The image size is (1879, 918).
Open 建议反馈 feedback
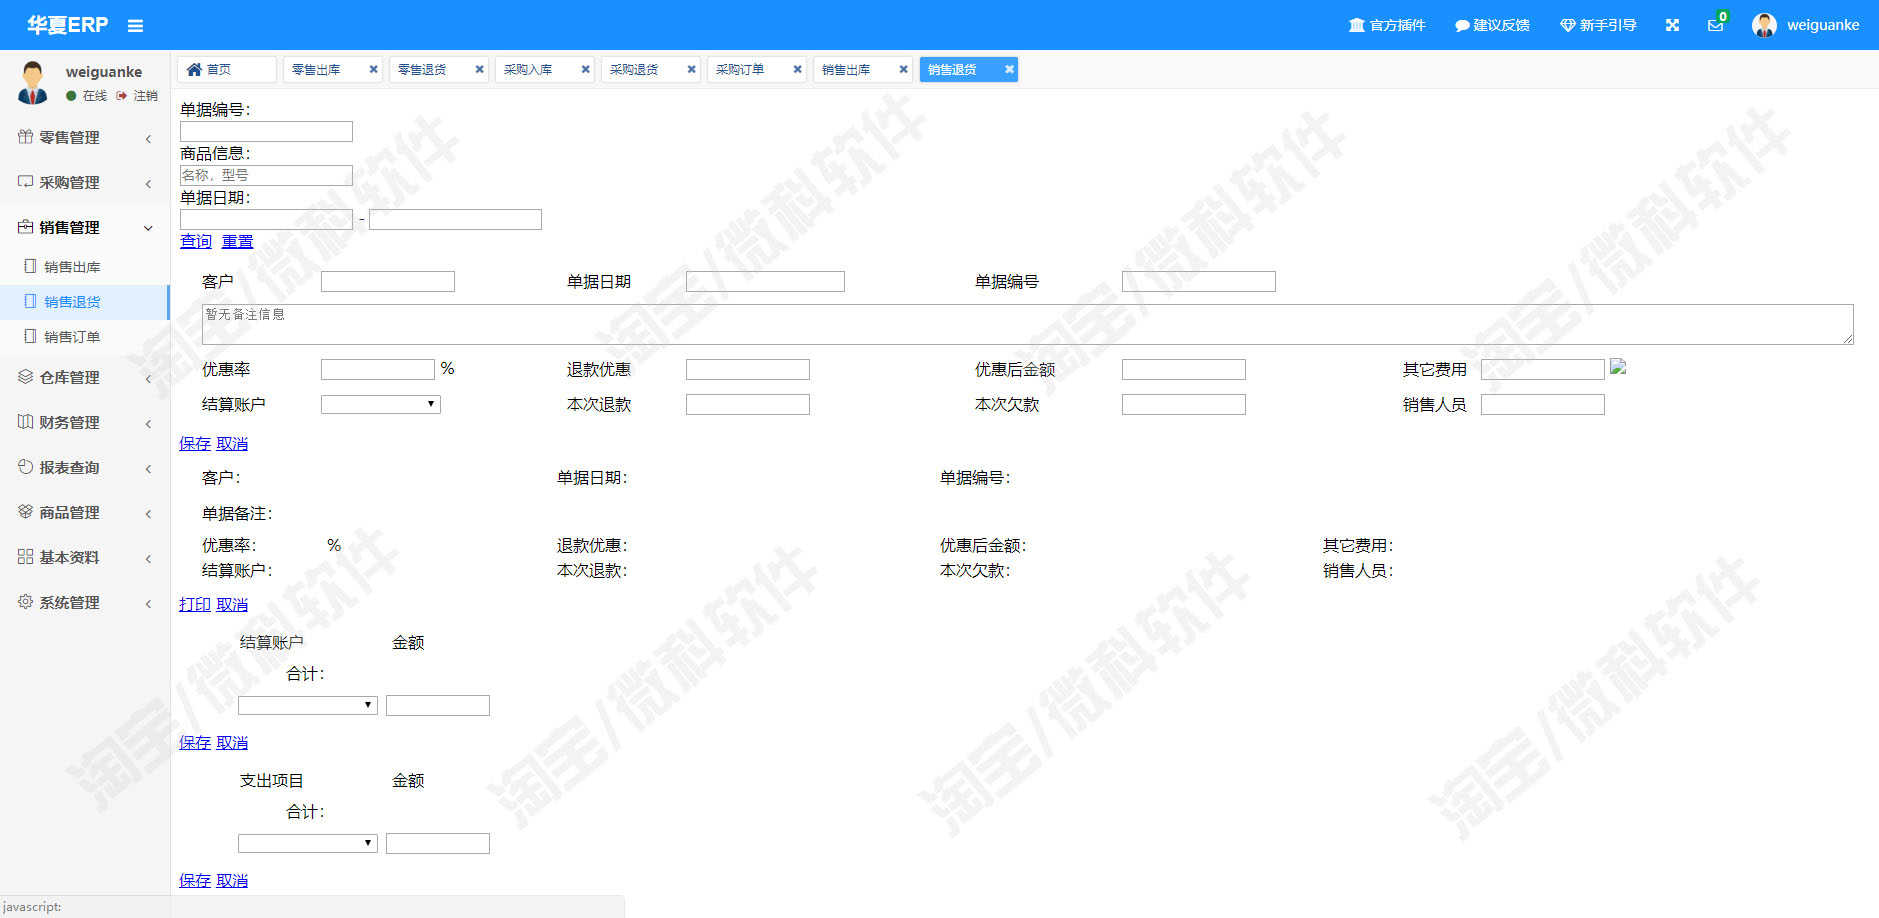(1492, 25)
